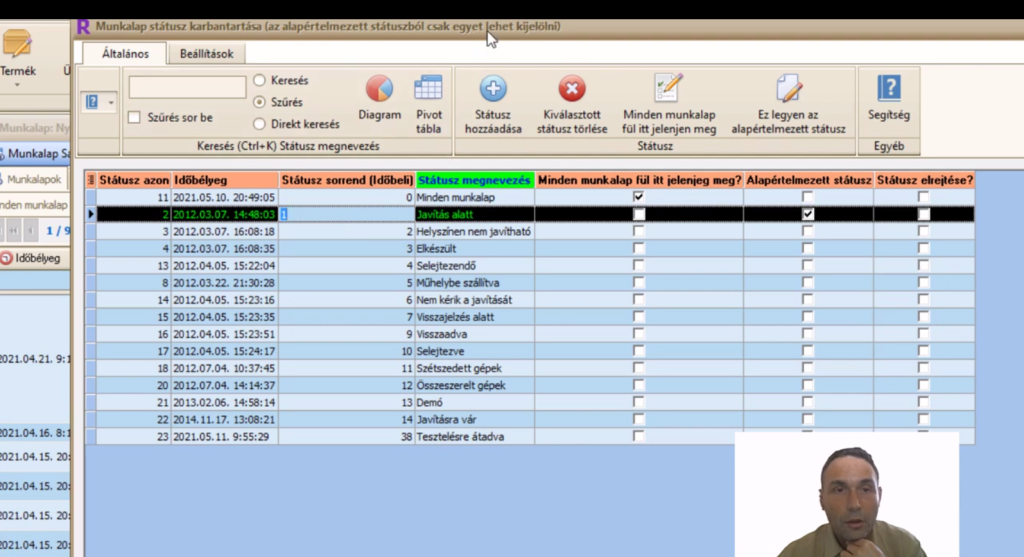
Task: Switch to the Általános tab
Action: [x=124, y=54]
